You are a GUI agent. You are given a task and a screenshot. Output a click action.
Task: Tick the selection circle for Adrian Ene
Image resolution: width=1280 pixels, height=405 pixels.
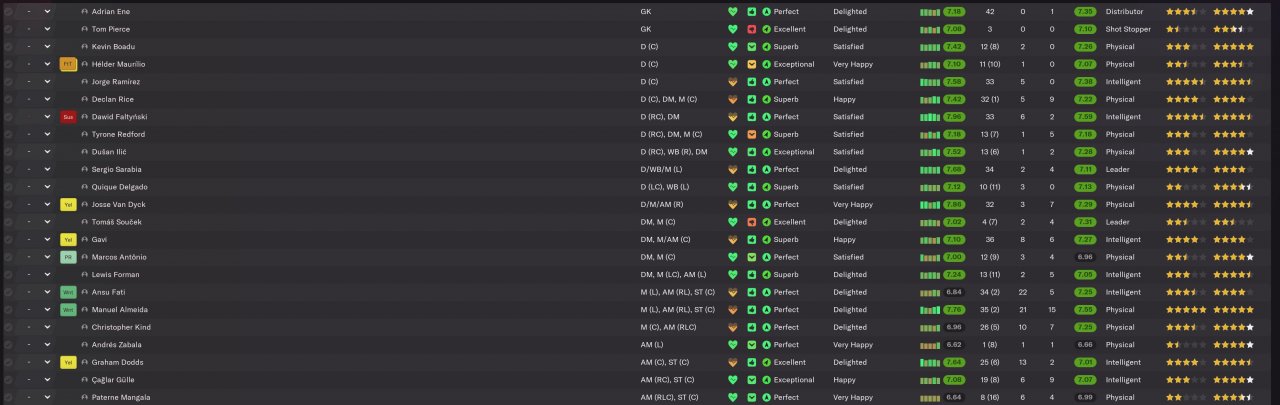(x=8, y=11)
